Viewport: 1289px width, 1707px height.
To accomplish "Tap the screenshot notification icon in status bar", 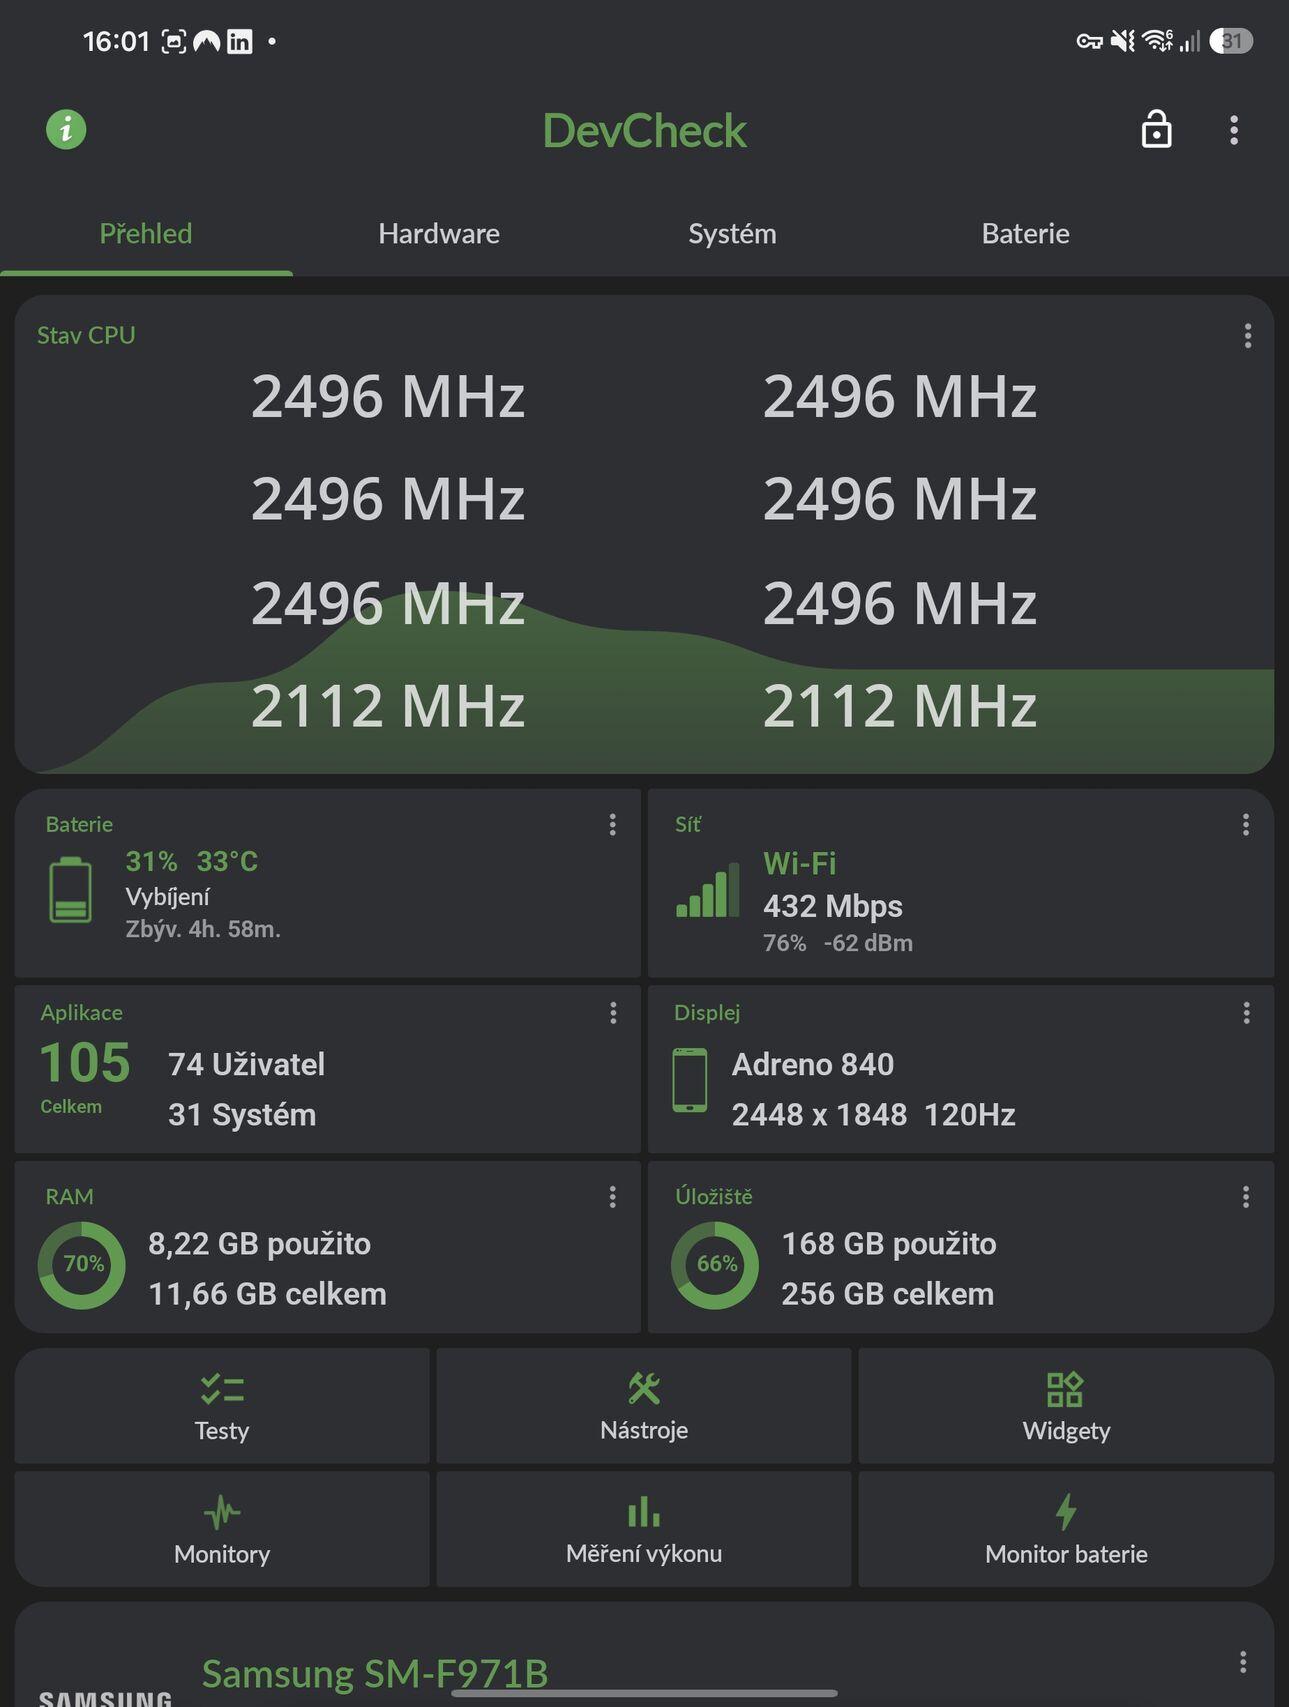I will (174, 41).
